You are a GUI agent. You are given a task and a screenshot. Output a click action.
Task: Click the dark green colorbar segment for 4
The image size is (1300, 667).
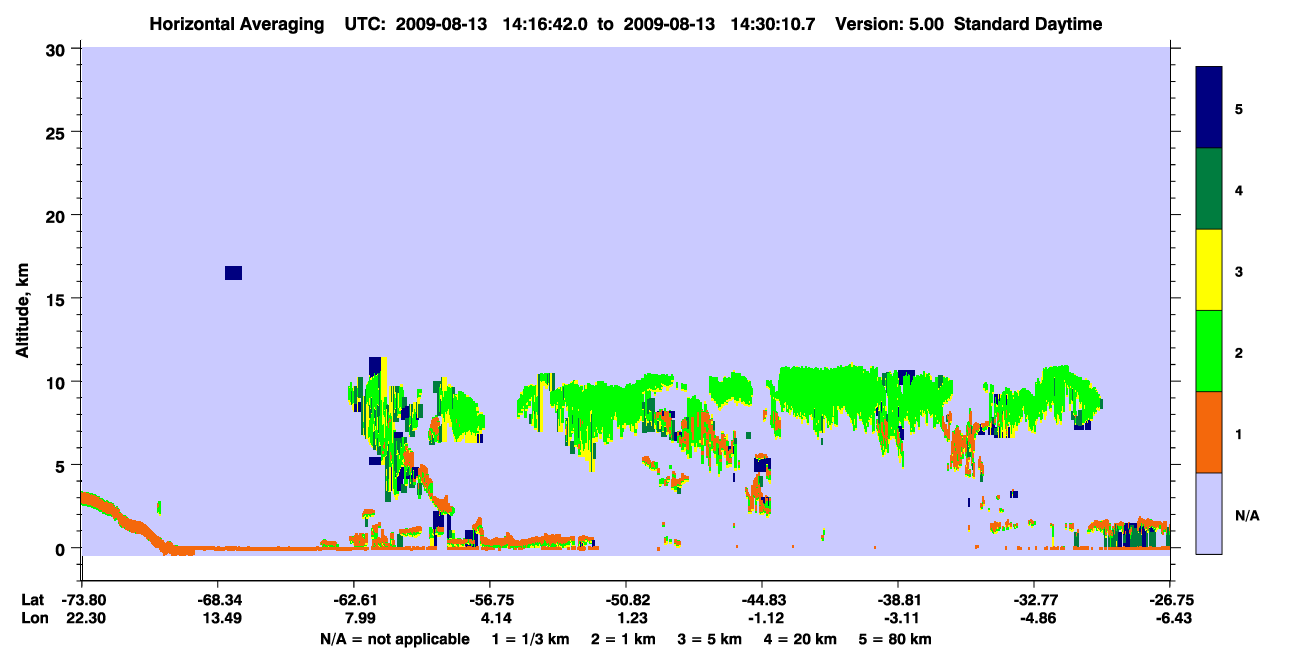[x=1209, y=189]
